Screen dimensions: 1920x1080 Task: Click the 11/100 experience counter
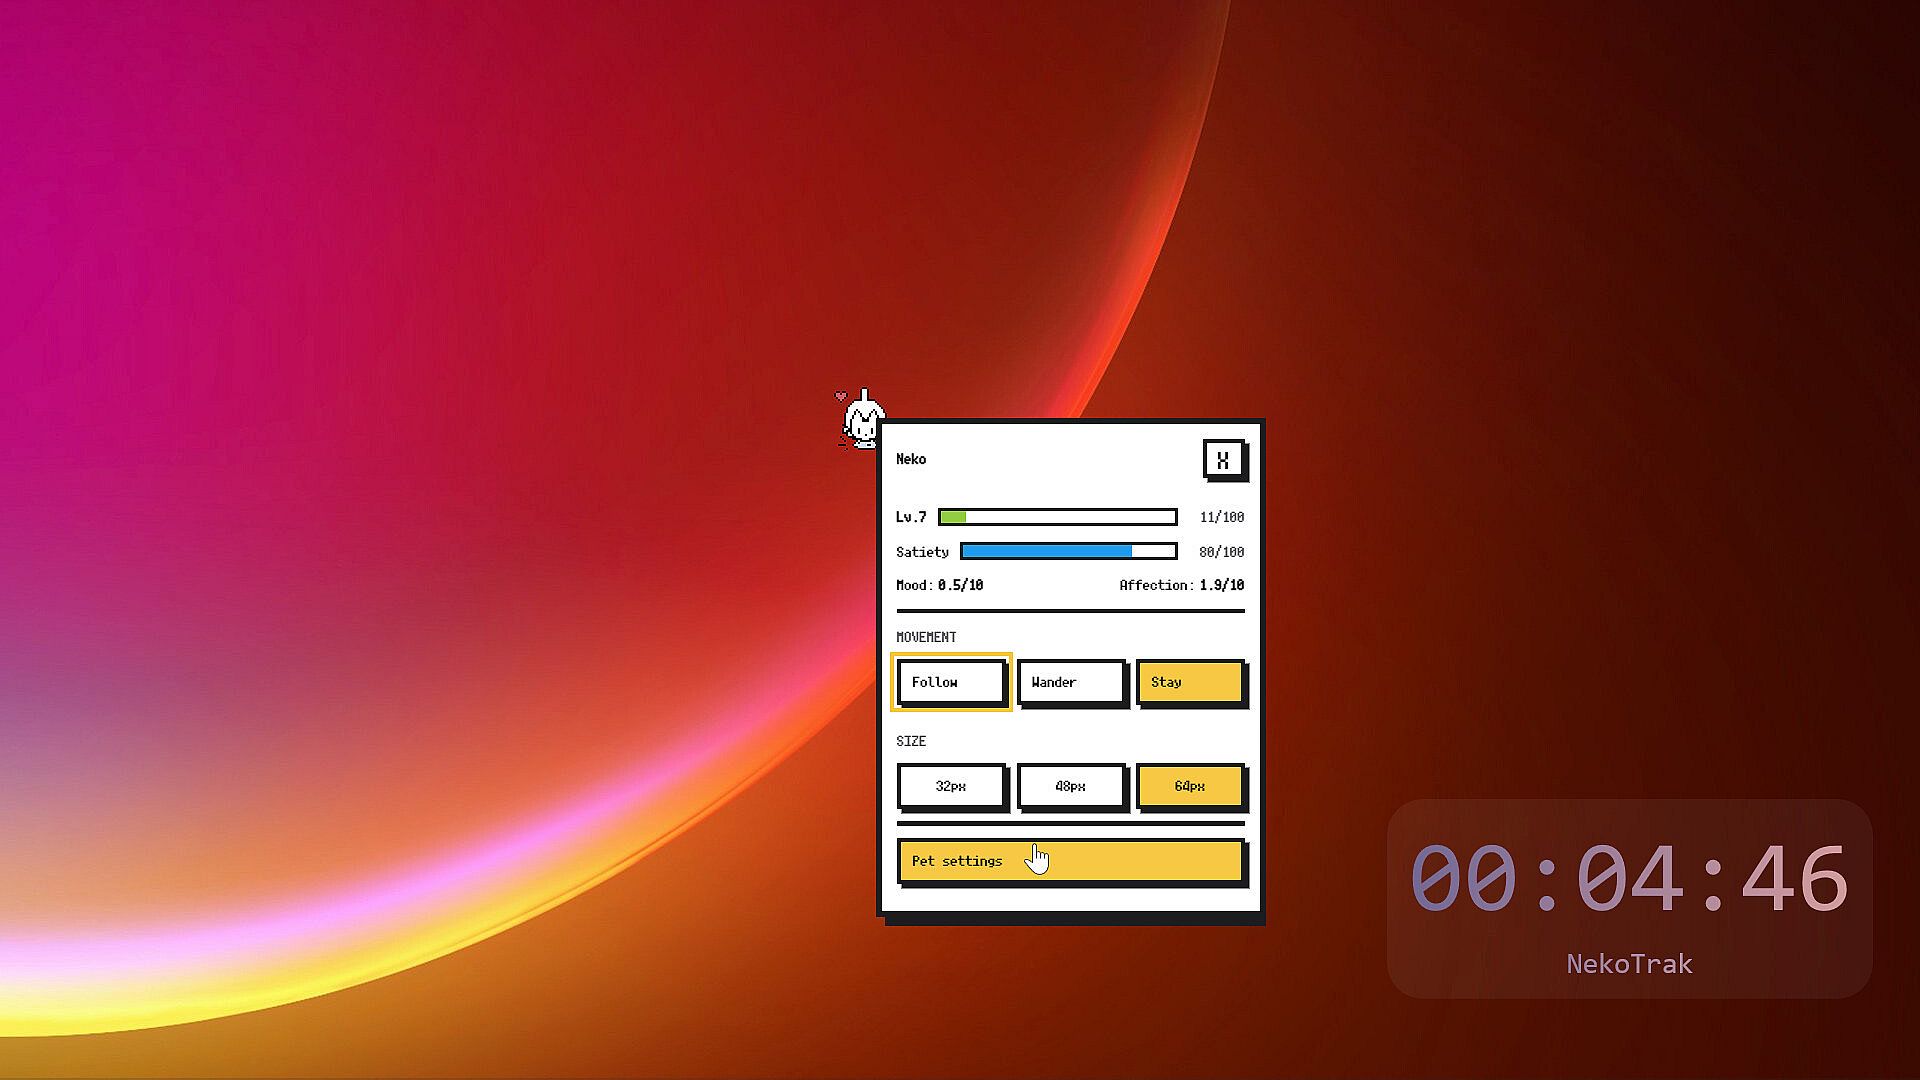pyautogui.click(x=1222, y=517)
